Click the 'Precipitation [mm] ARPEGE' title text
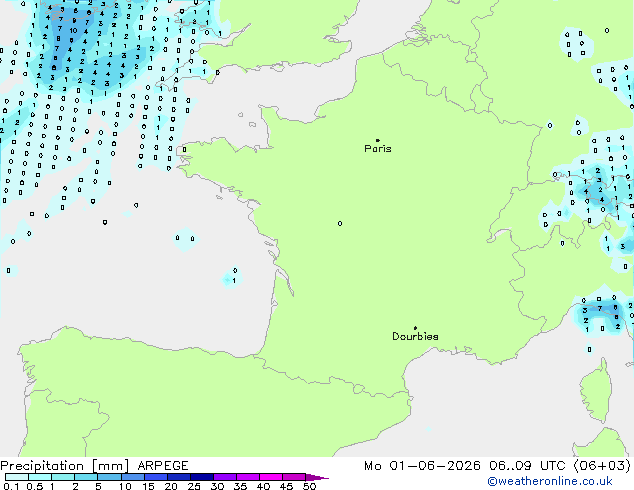634x490 pixels. click(x=94, y=466)
